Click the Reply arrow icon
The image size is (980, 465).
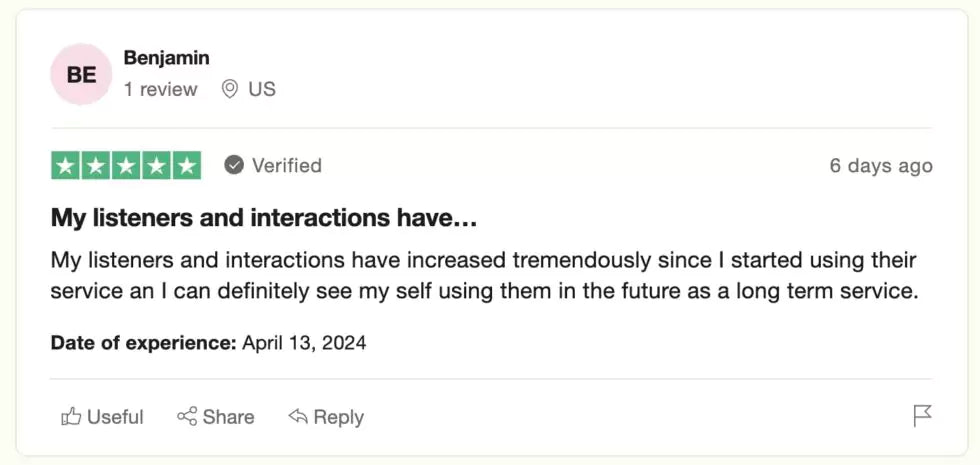(297, 417)
